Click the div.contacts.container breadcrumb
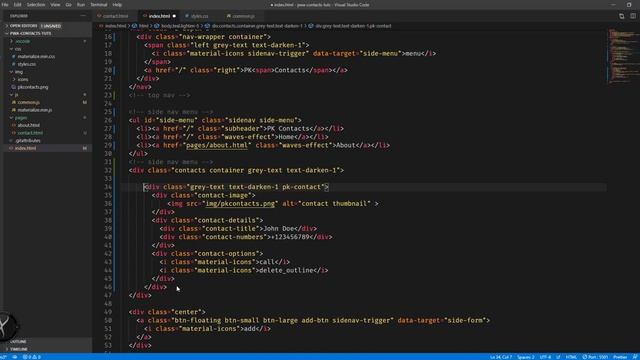 click(x=254, y=26)
